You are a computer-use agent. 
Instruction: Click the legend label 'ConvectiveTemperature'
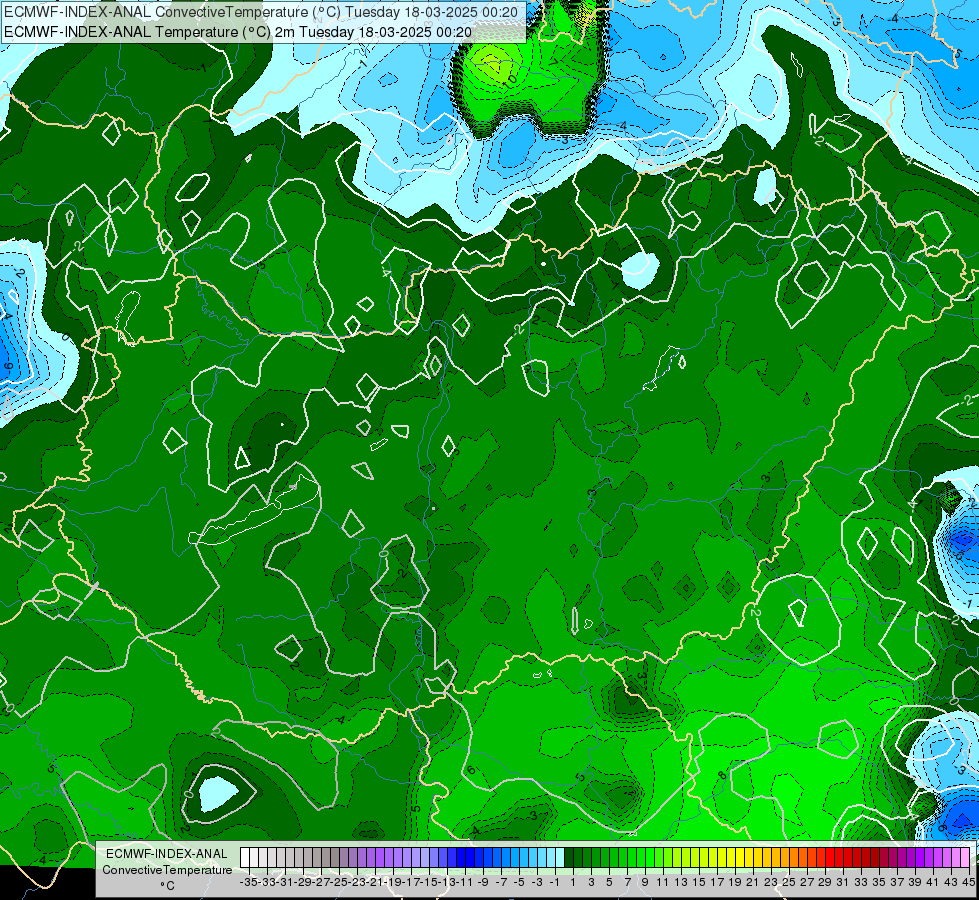(167, 869)
